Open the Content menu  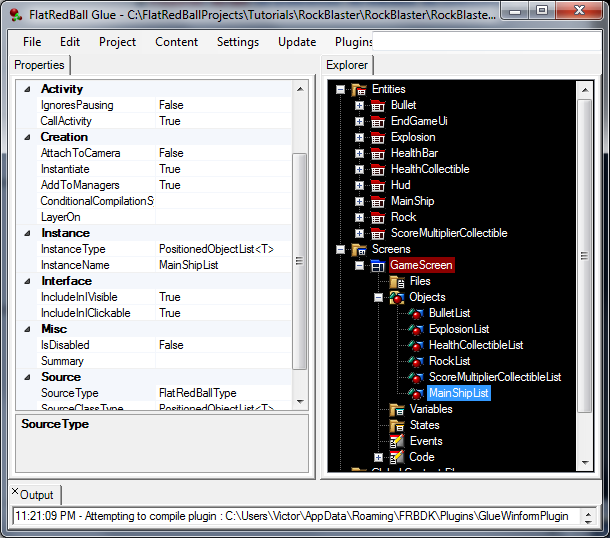click(x=176, y=42)
